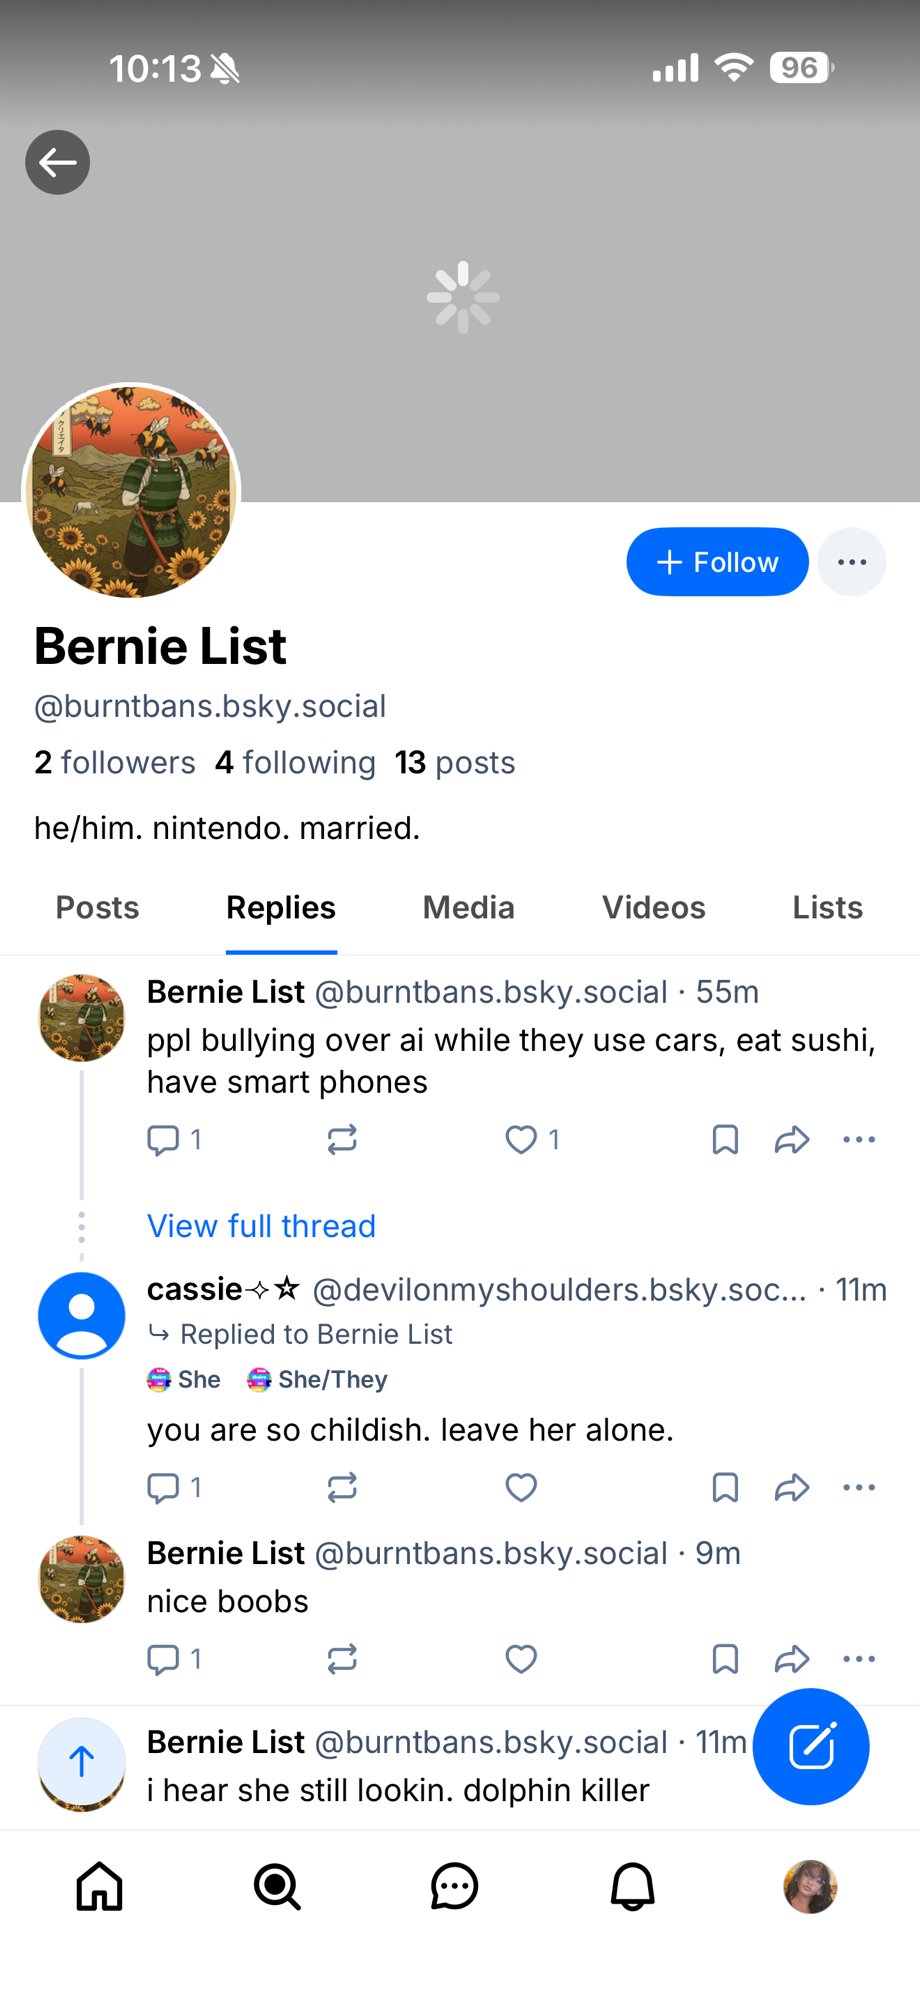Share the "nice boobs" reply
The width and height of the screenshot is (920, 2000).
[792, 1659]
